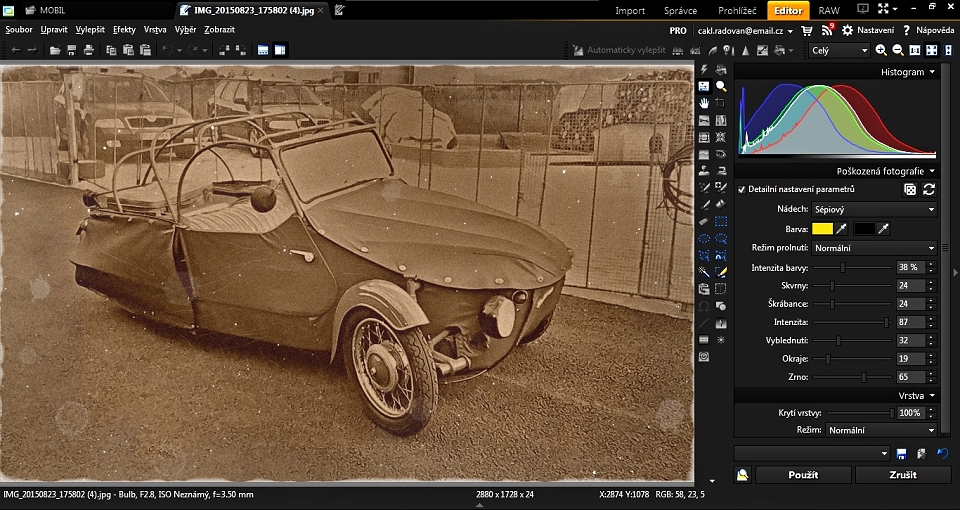Expand the Celý zoom dropdown

[x=839, y=50]
